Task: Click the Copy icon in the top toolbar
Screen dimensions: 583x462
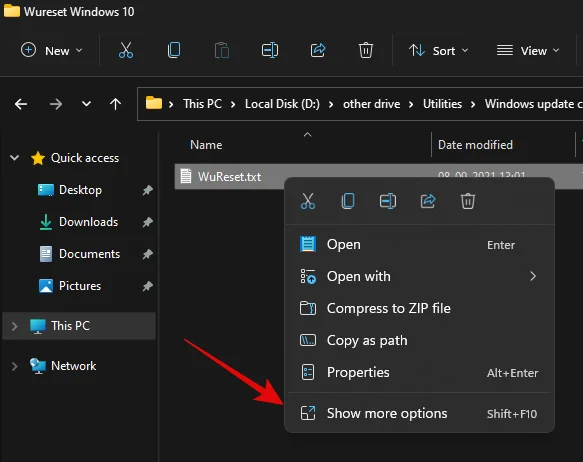Action: (174, 50)
